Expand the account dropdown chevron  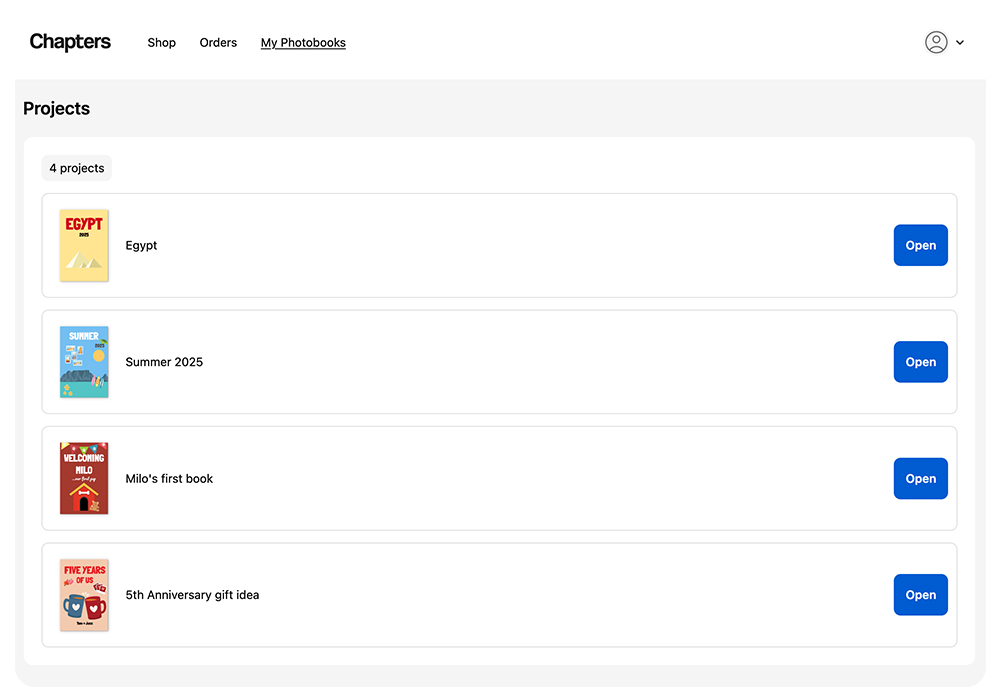coord(960,43)
